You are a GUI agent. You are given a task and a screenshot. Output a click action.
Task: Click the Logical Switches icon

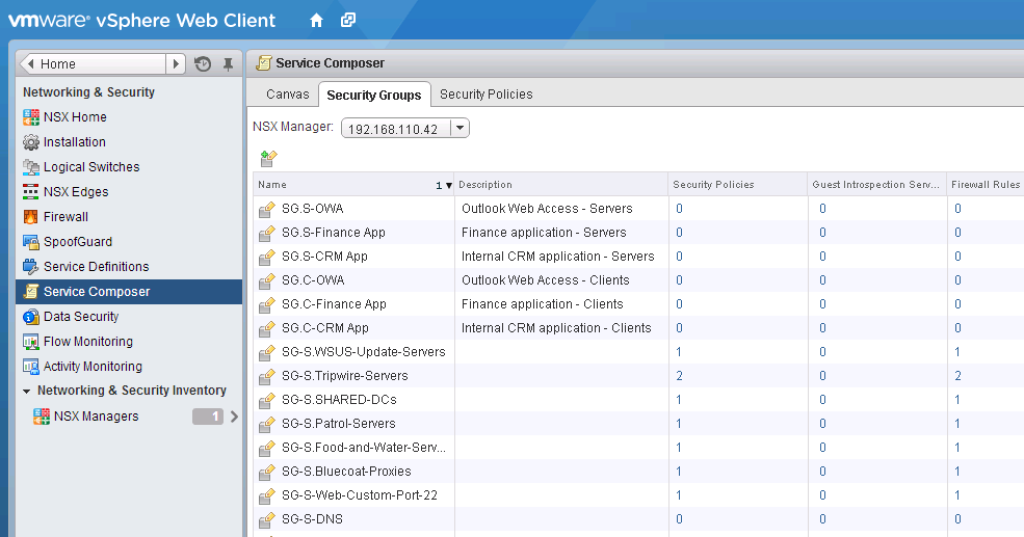pyautogui.click(x=31, y=167)
